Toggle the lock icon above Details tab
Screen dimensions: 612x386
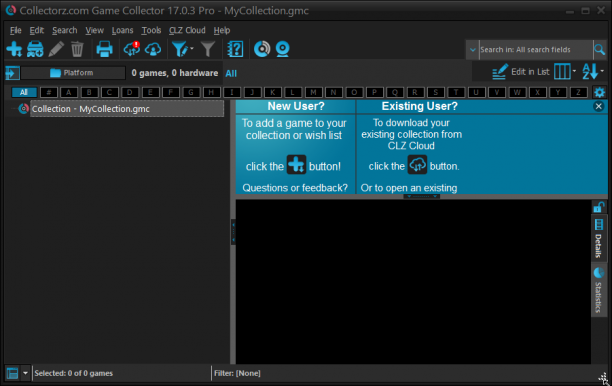pyautogui.click(x=599, y=207)
